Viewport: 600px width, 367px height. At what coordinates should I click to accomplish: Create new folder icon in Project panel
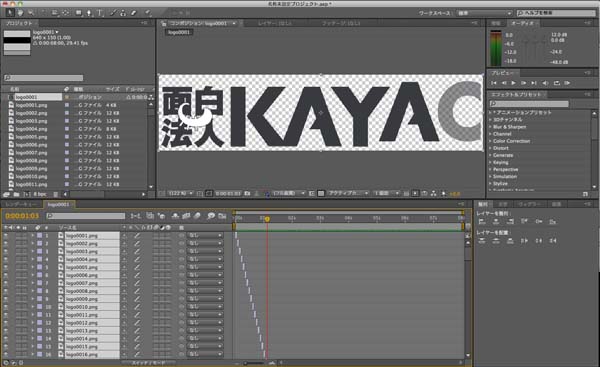coord(16,194)
